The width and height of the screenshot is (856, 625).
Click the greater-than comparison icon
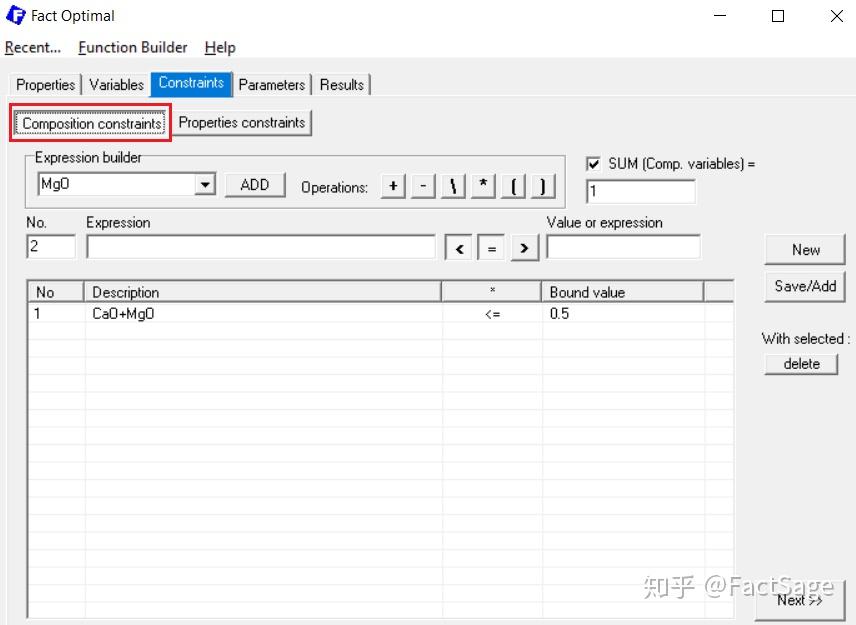coord(524,247)
